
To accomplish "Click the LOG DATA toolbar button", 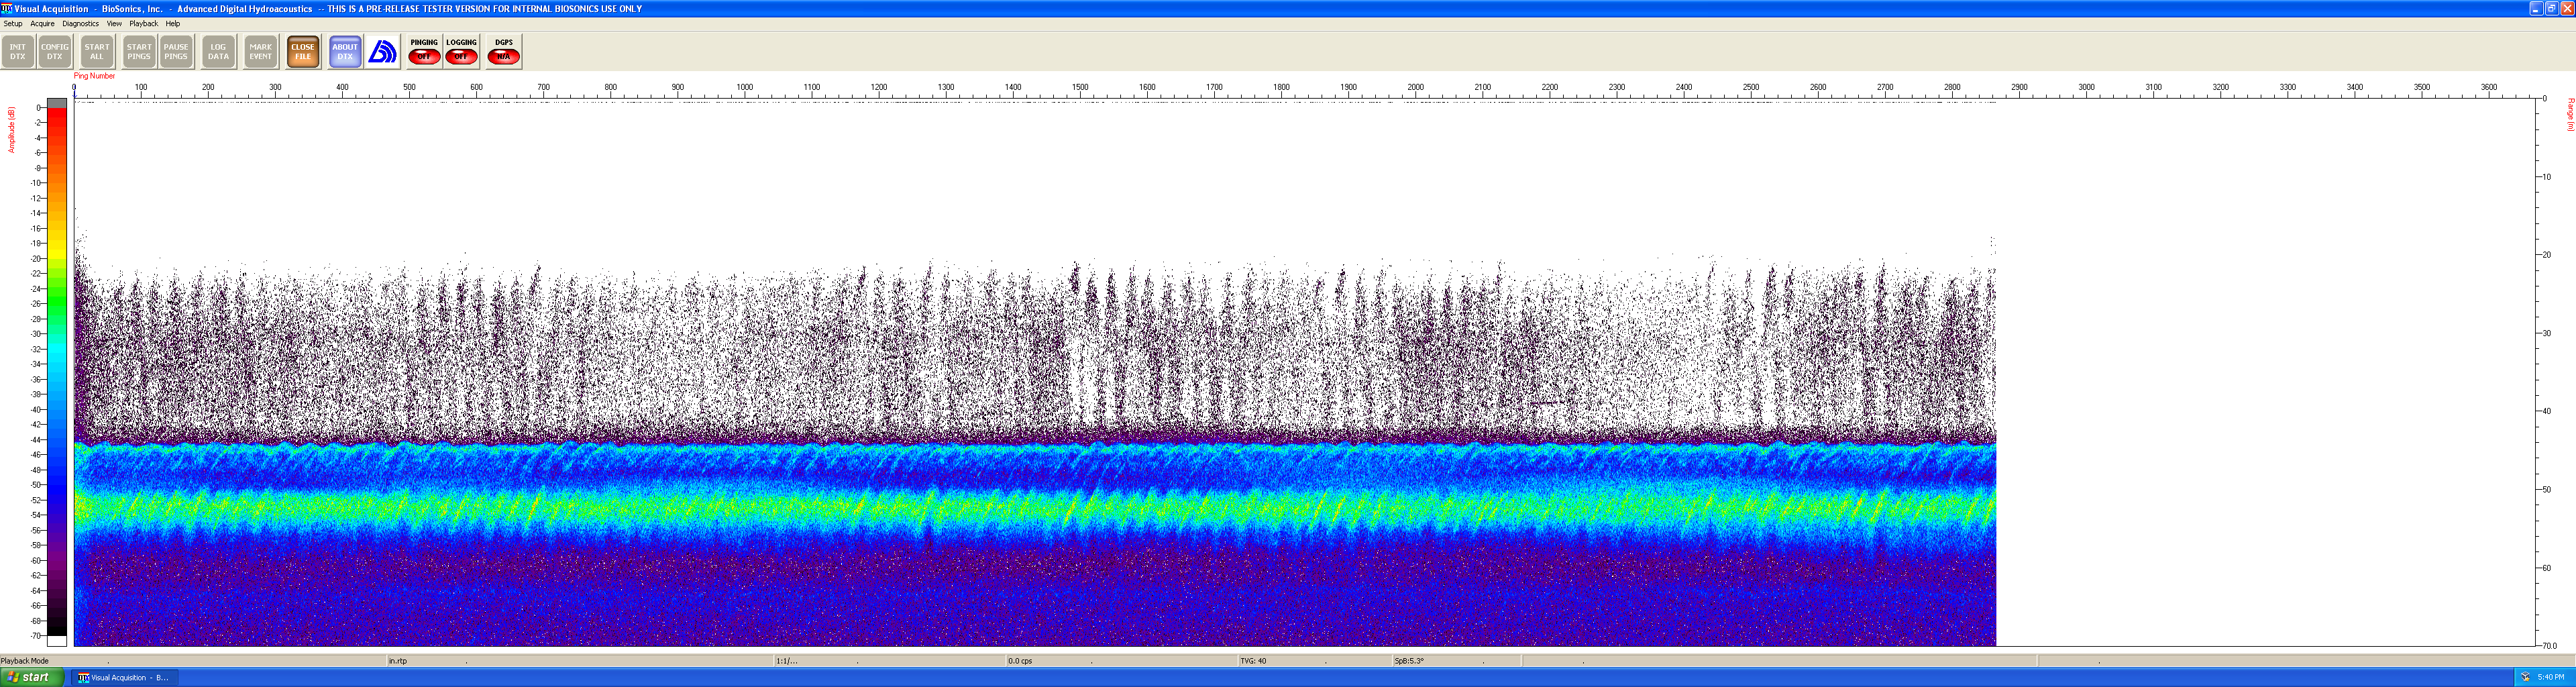I will tap(218, 52).
